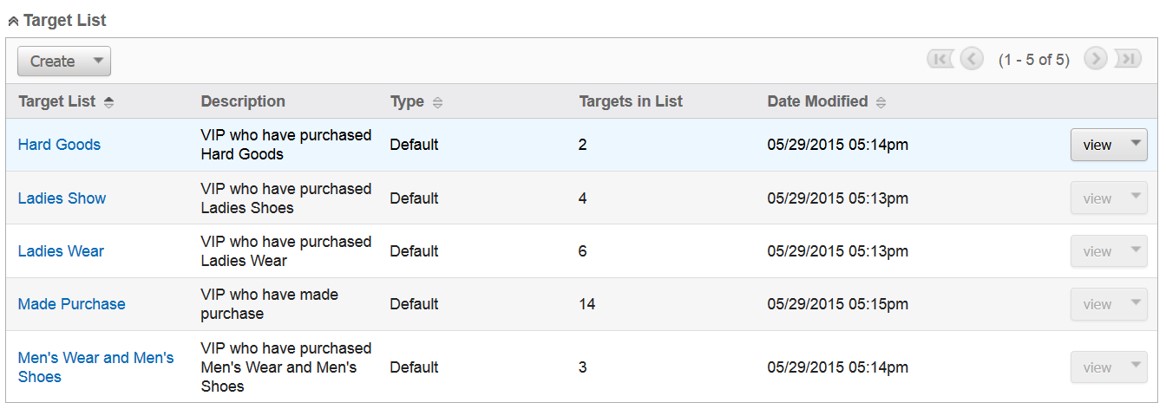Open Men's Wear and Men's Shoes link

click(x=96, y=367)
